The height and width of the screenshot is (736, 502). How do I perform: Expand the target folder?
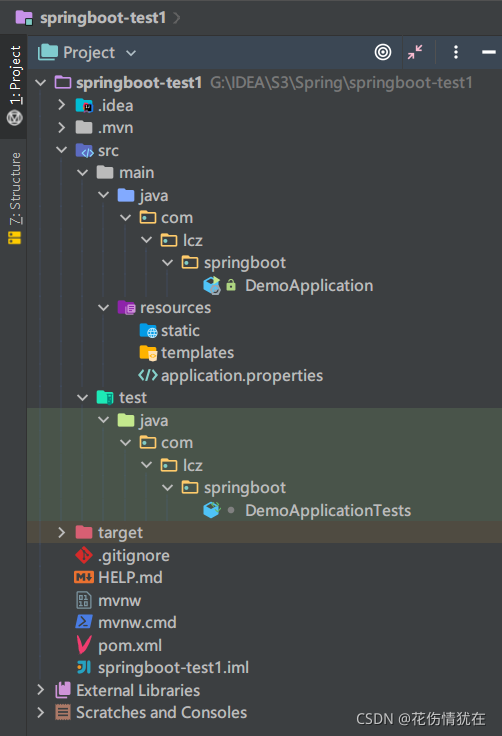pos(62,532)
